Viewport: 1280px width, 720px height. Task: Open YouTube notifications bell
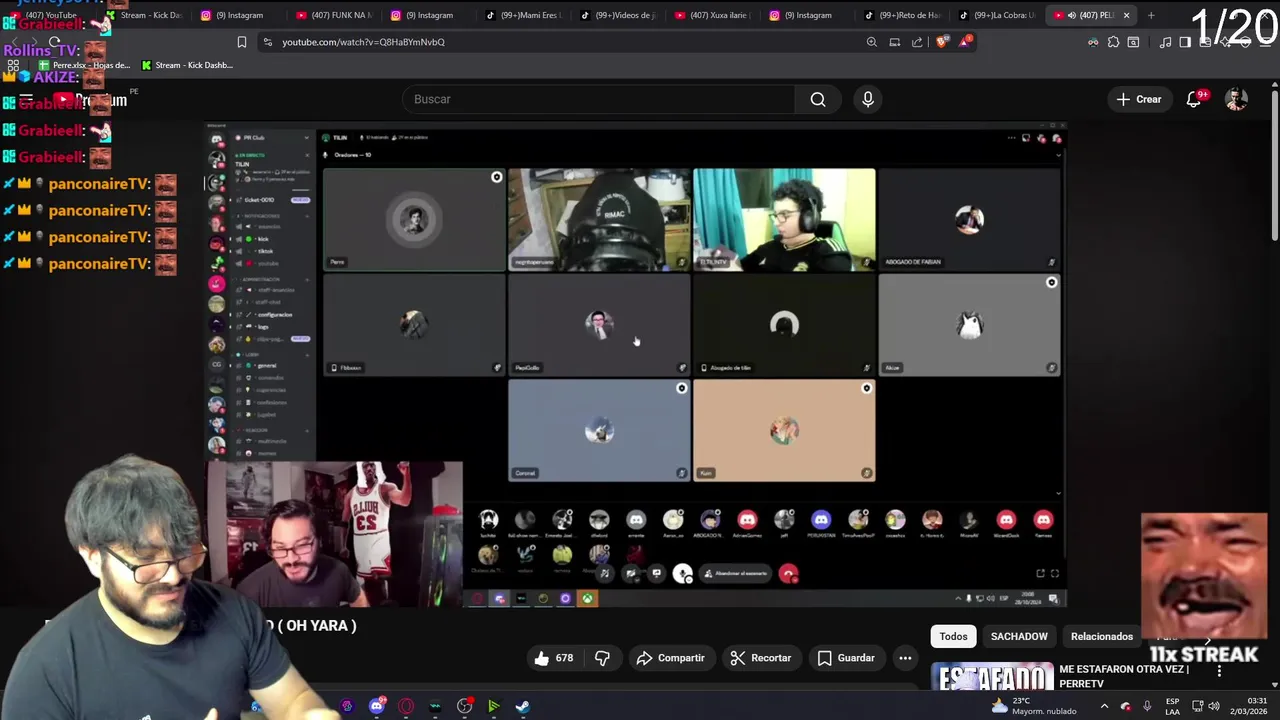coord(1194,99)
